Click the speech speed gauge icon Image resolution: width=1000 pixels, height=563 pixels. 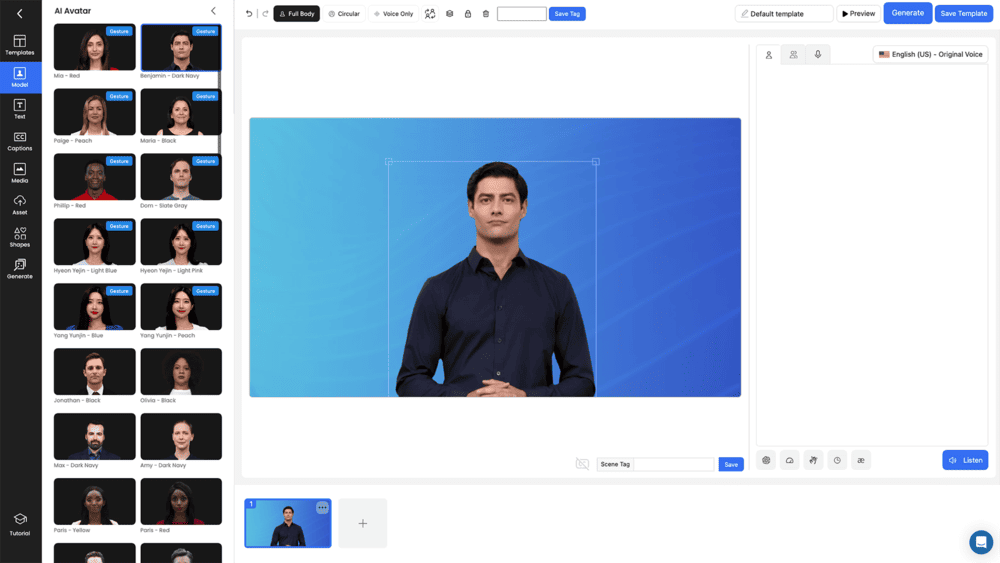click(790, 460)
